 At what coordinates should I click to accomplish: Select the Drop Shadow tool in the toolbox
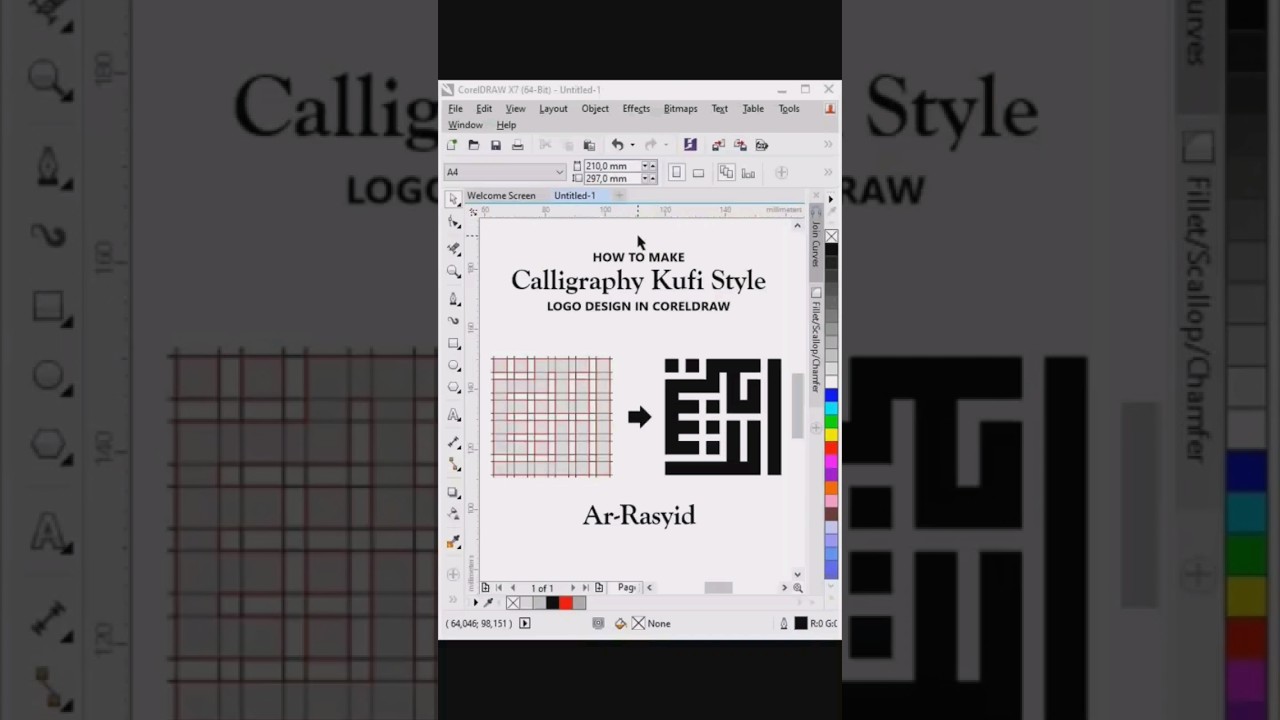click(x=454, y=493)
